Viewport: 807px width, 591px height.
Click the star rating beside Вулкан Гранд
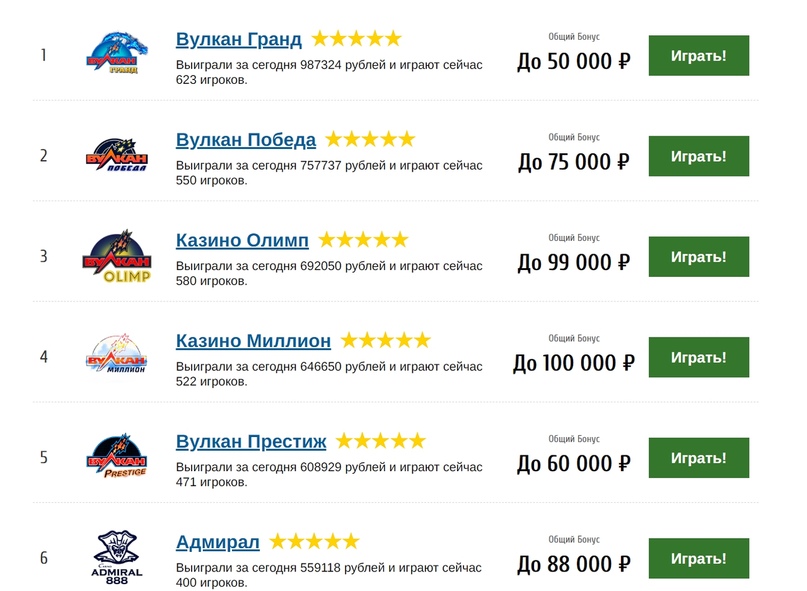tap(357, 39)
